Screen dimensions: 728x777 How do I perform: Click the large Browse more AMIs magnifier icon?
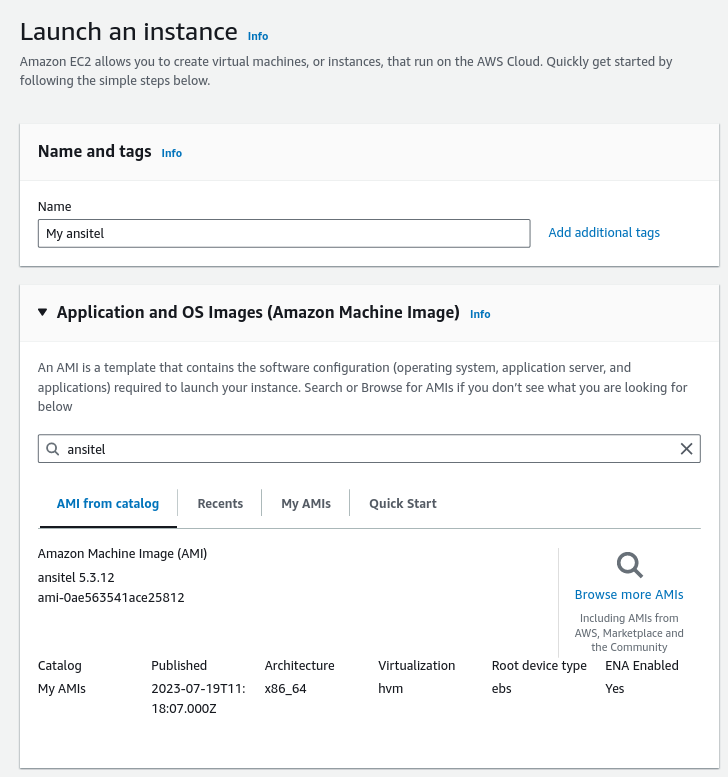click(x=630, y=566)
